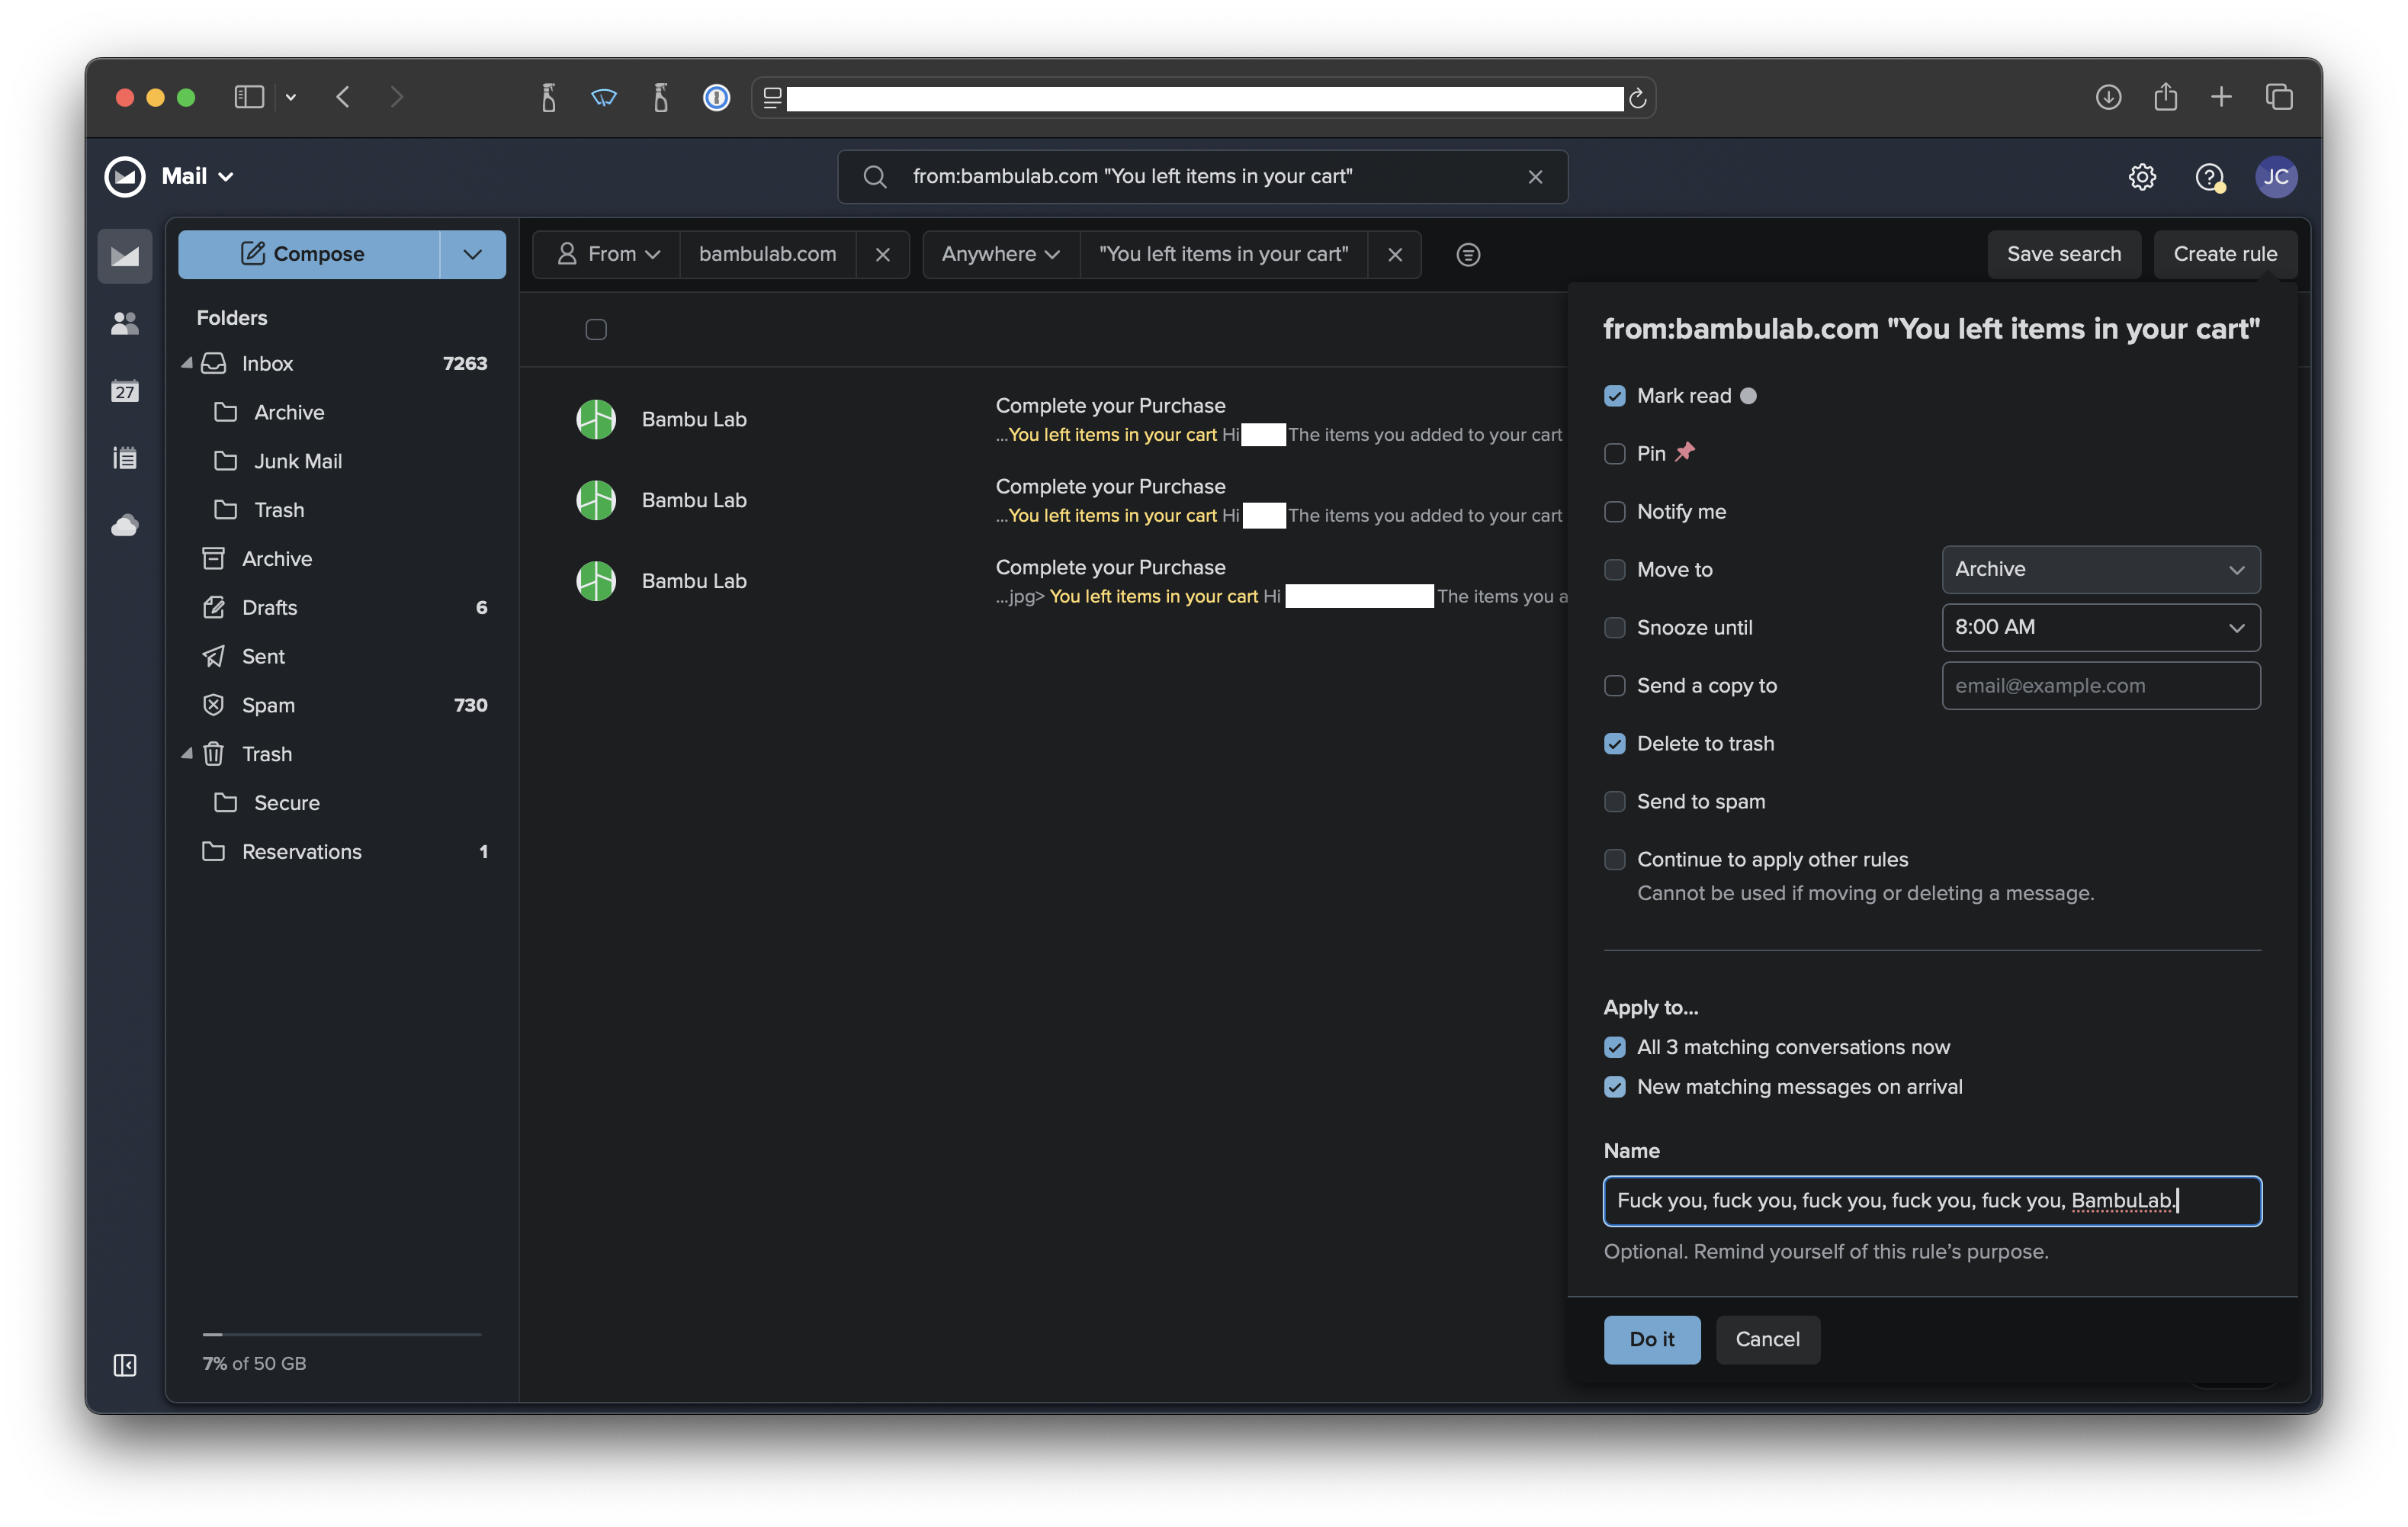The image size is (2408, 1527).
Task: Click Do it to apply the rule
Action: [x=1651, y=1340]
